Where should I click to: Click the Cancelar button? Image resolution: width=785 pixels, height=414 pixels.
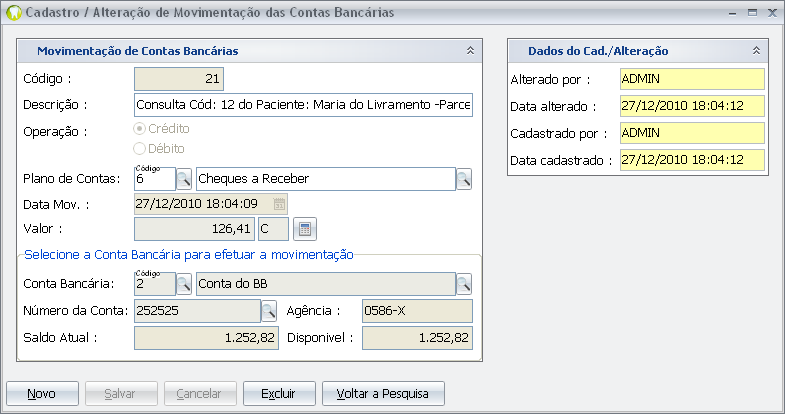click(200, 393)
